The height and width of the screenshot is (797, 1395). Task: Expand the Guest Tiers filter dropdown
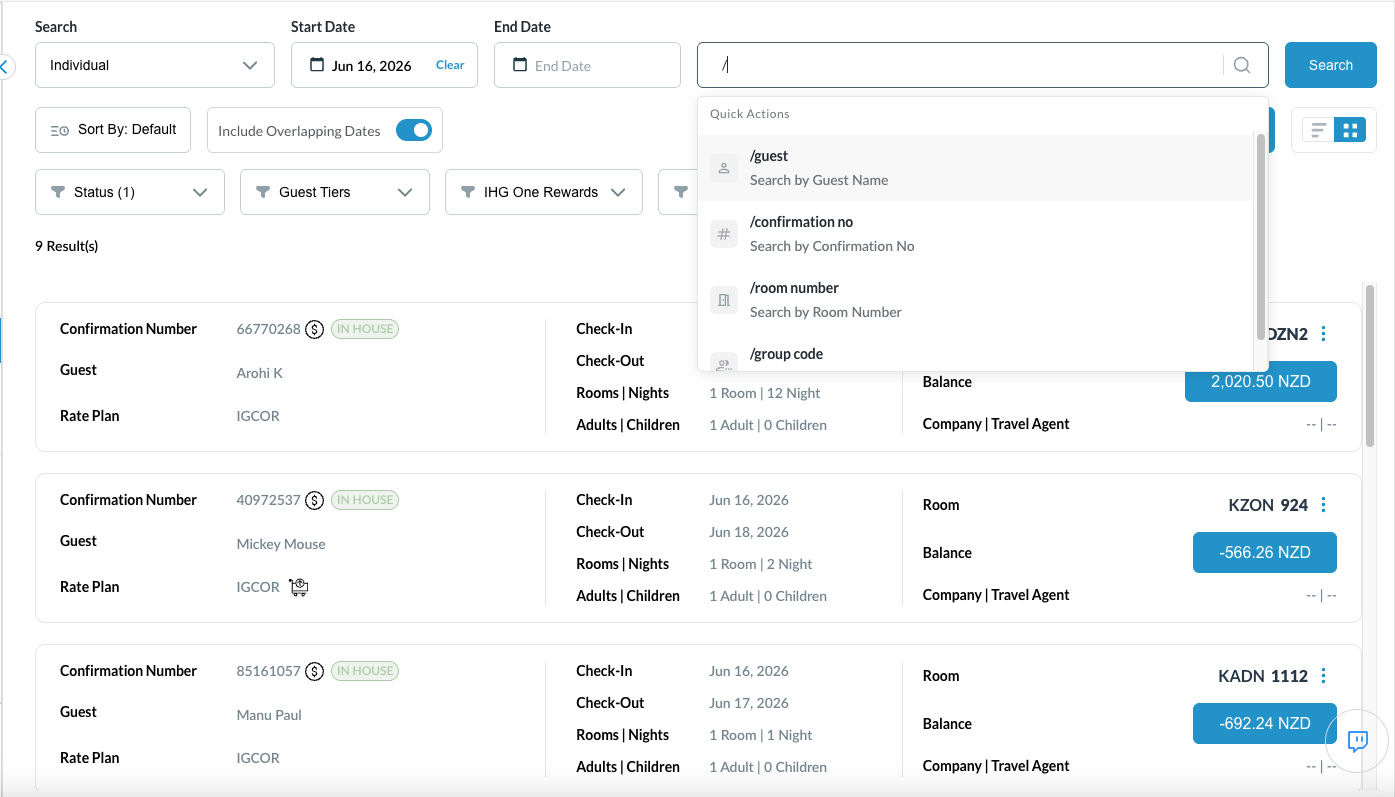click(x=335, y=192)
